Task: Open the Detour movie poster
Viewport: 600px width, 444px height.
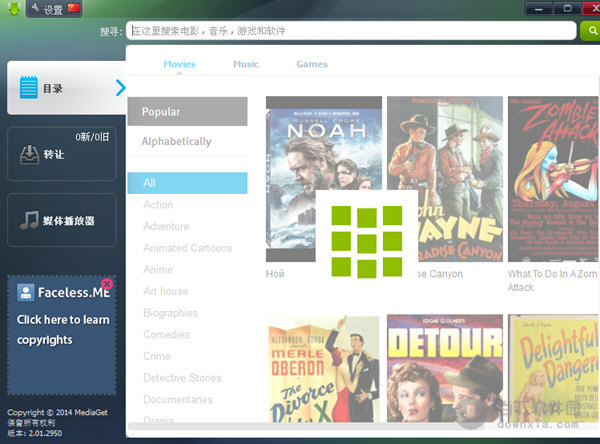Action: pos(445,369)
